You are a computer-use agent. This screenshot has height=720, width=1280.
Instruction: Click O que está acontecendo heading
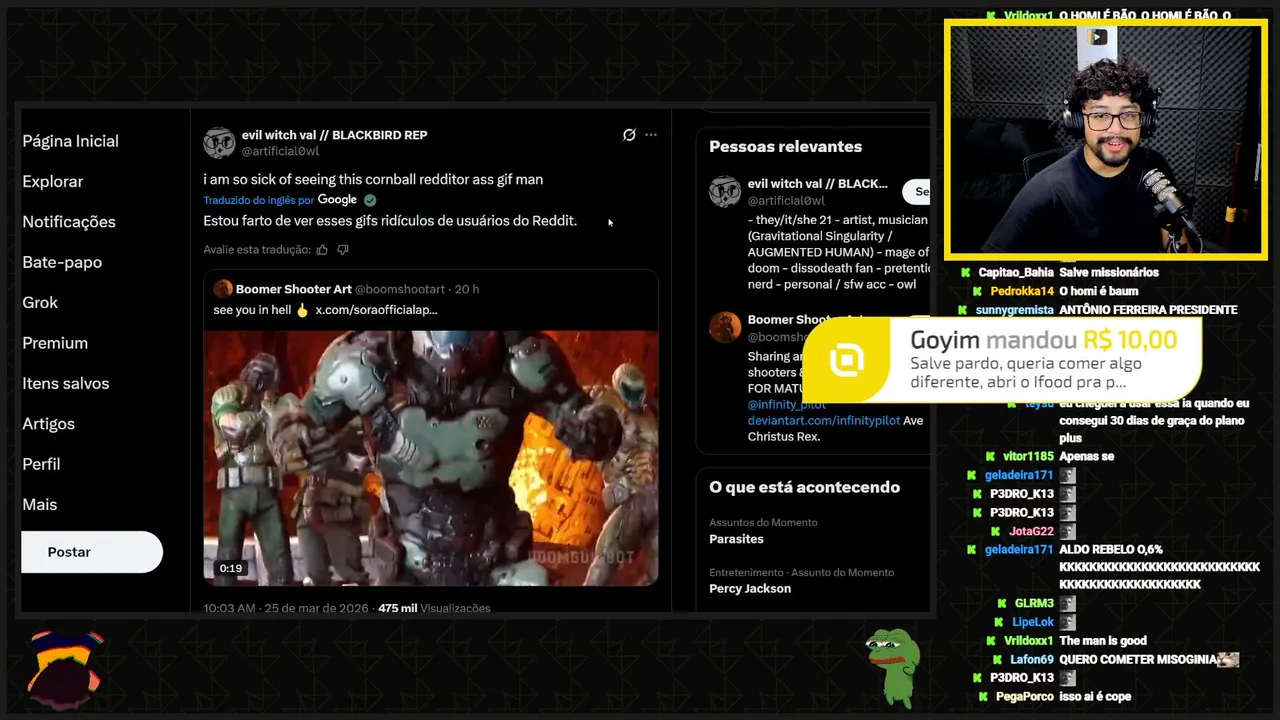pyautogui.click(x=804, y=487)
